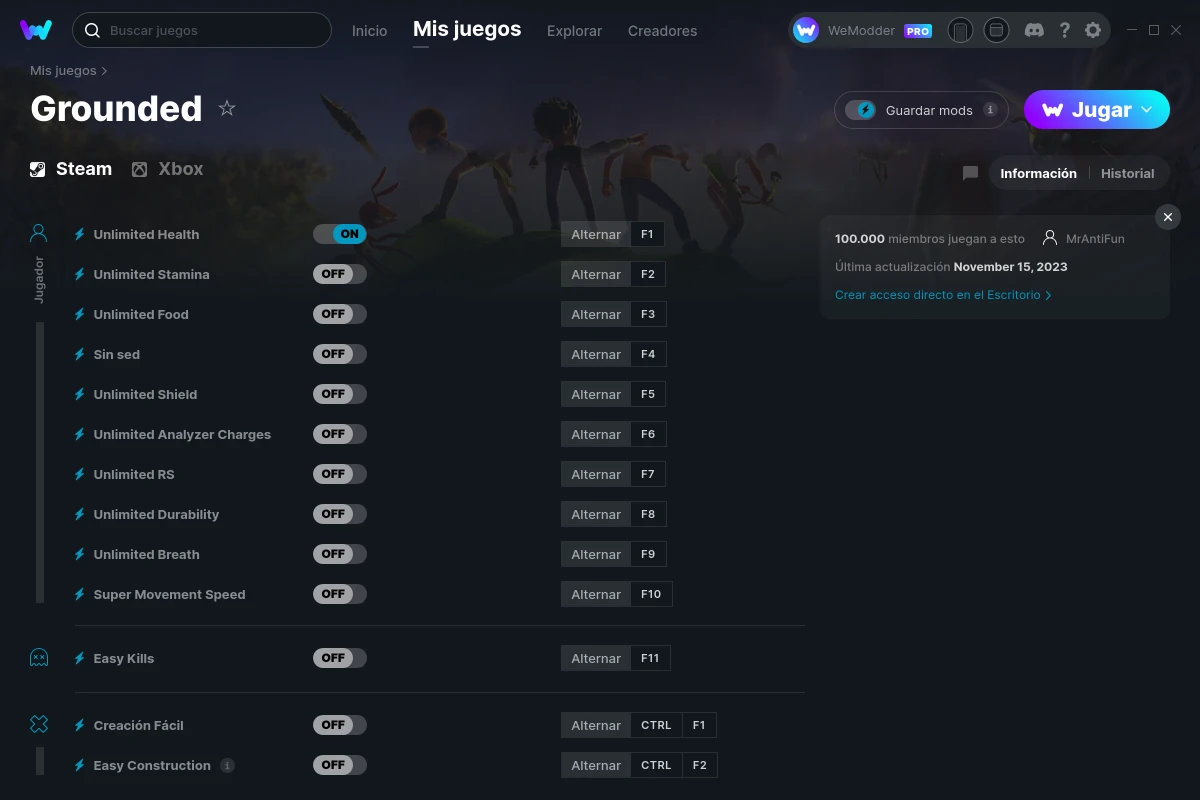Click the Mis juegos breadcrumb link
The image size is (1200, 800).
point(63,71)
